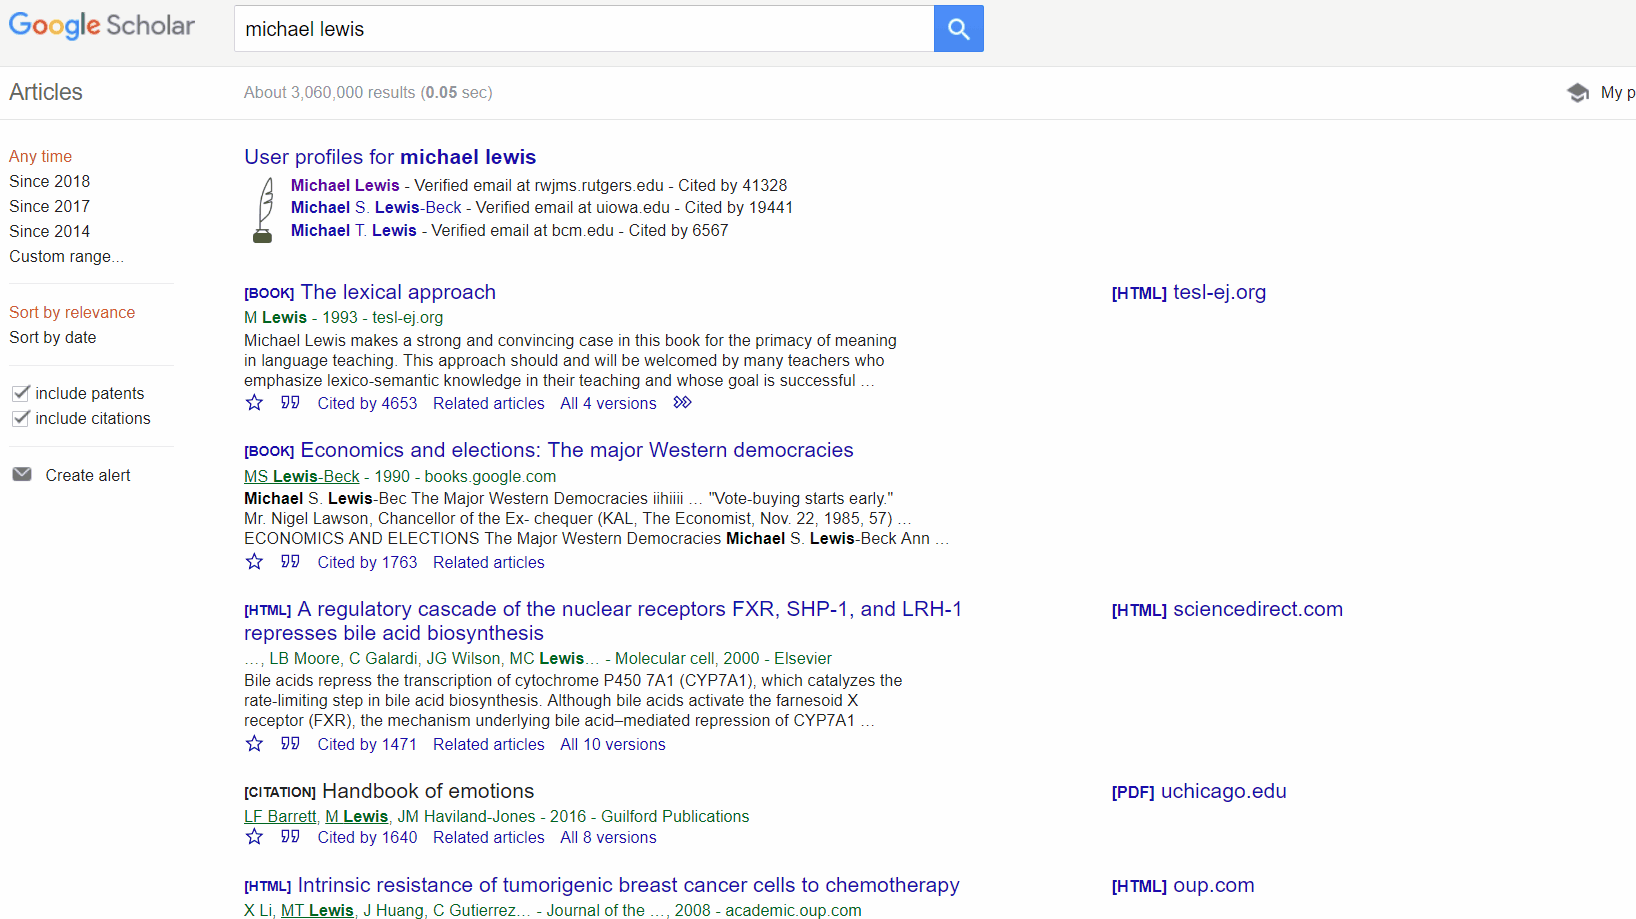Cite 'Handbook of emotions' via quote icon

click(290, 837)
